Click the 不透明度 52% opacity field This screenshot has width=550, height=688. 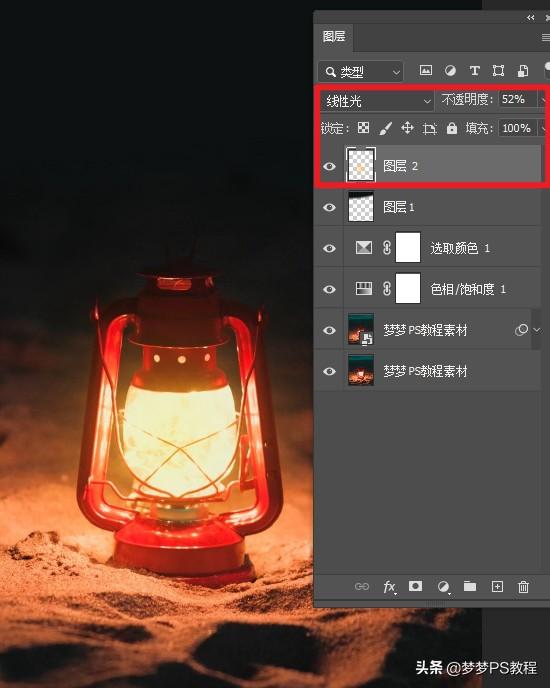[517, 99]
